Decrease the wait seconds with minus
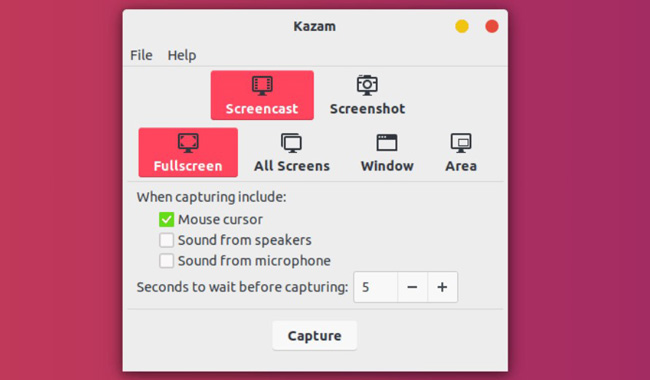650x380 pixels. point(412,287)
